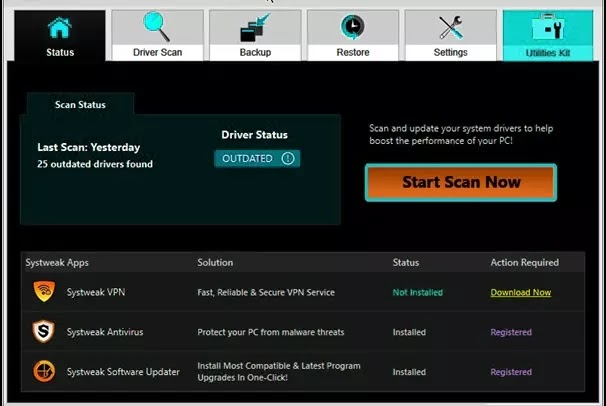Click the Status column header in the table
606x406 pixels.
tap(405, 263)
